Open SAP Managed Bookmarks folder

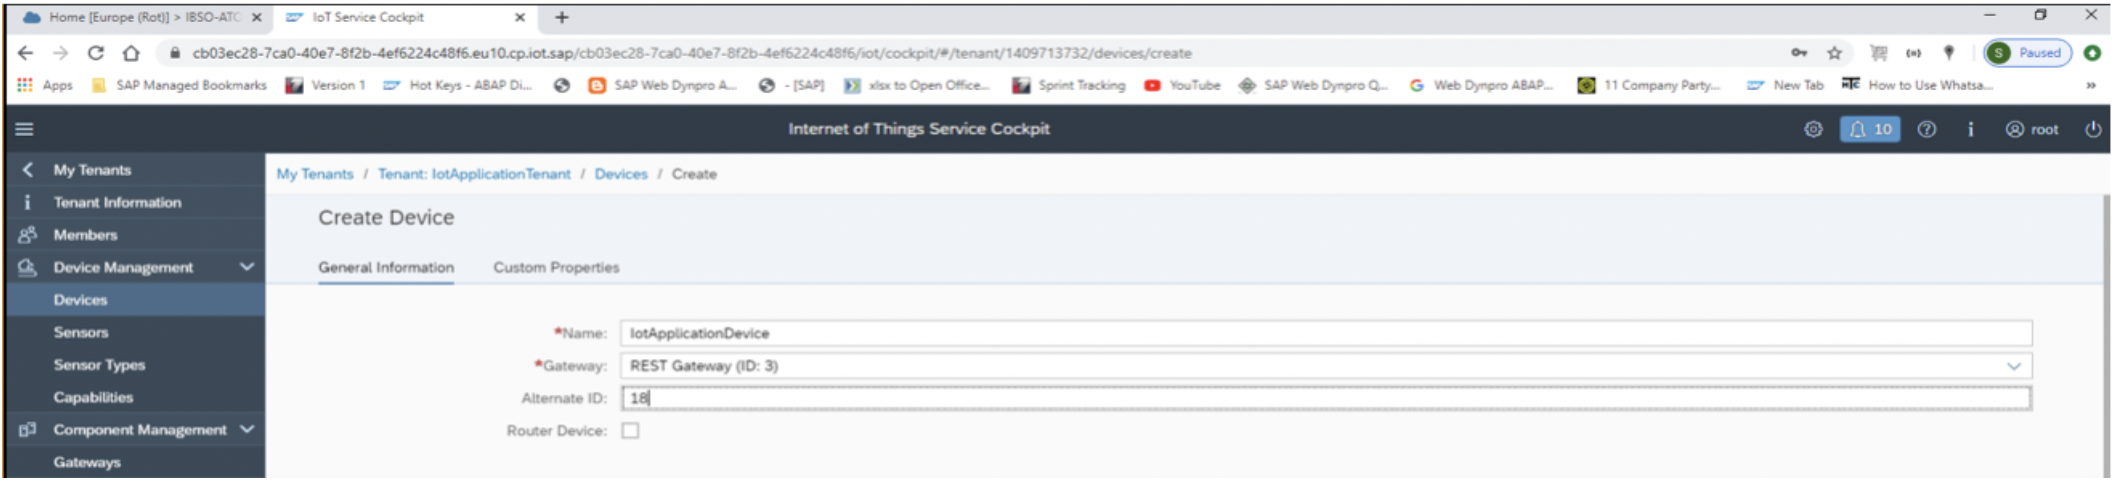pos(180,85)
